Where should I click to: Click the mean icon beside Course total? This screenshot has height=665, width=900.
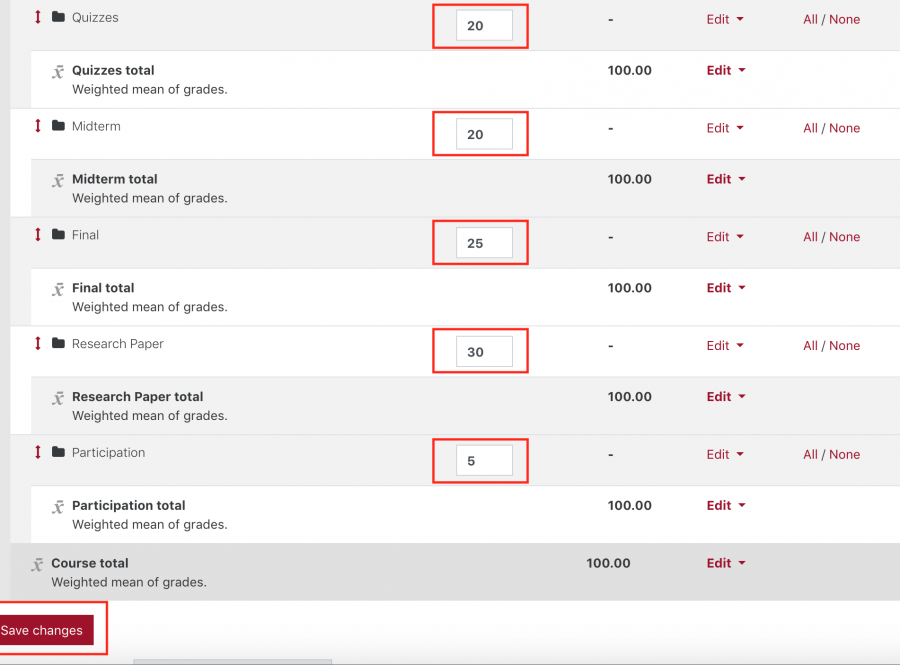pyautogui.click(x=37, y=565)
